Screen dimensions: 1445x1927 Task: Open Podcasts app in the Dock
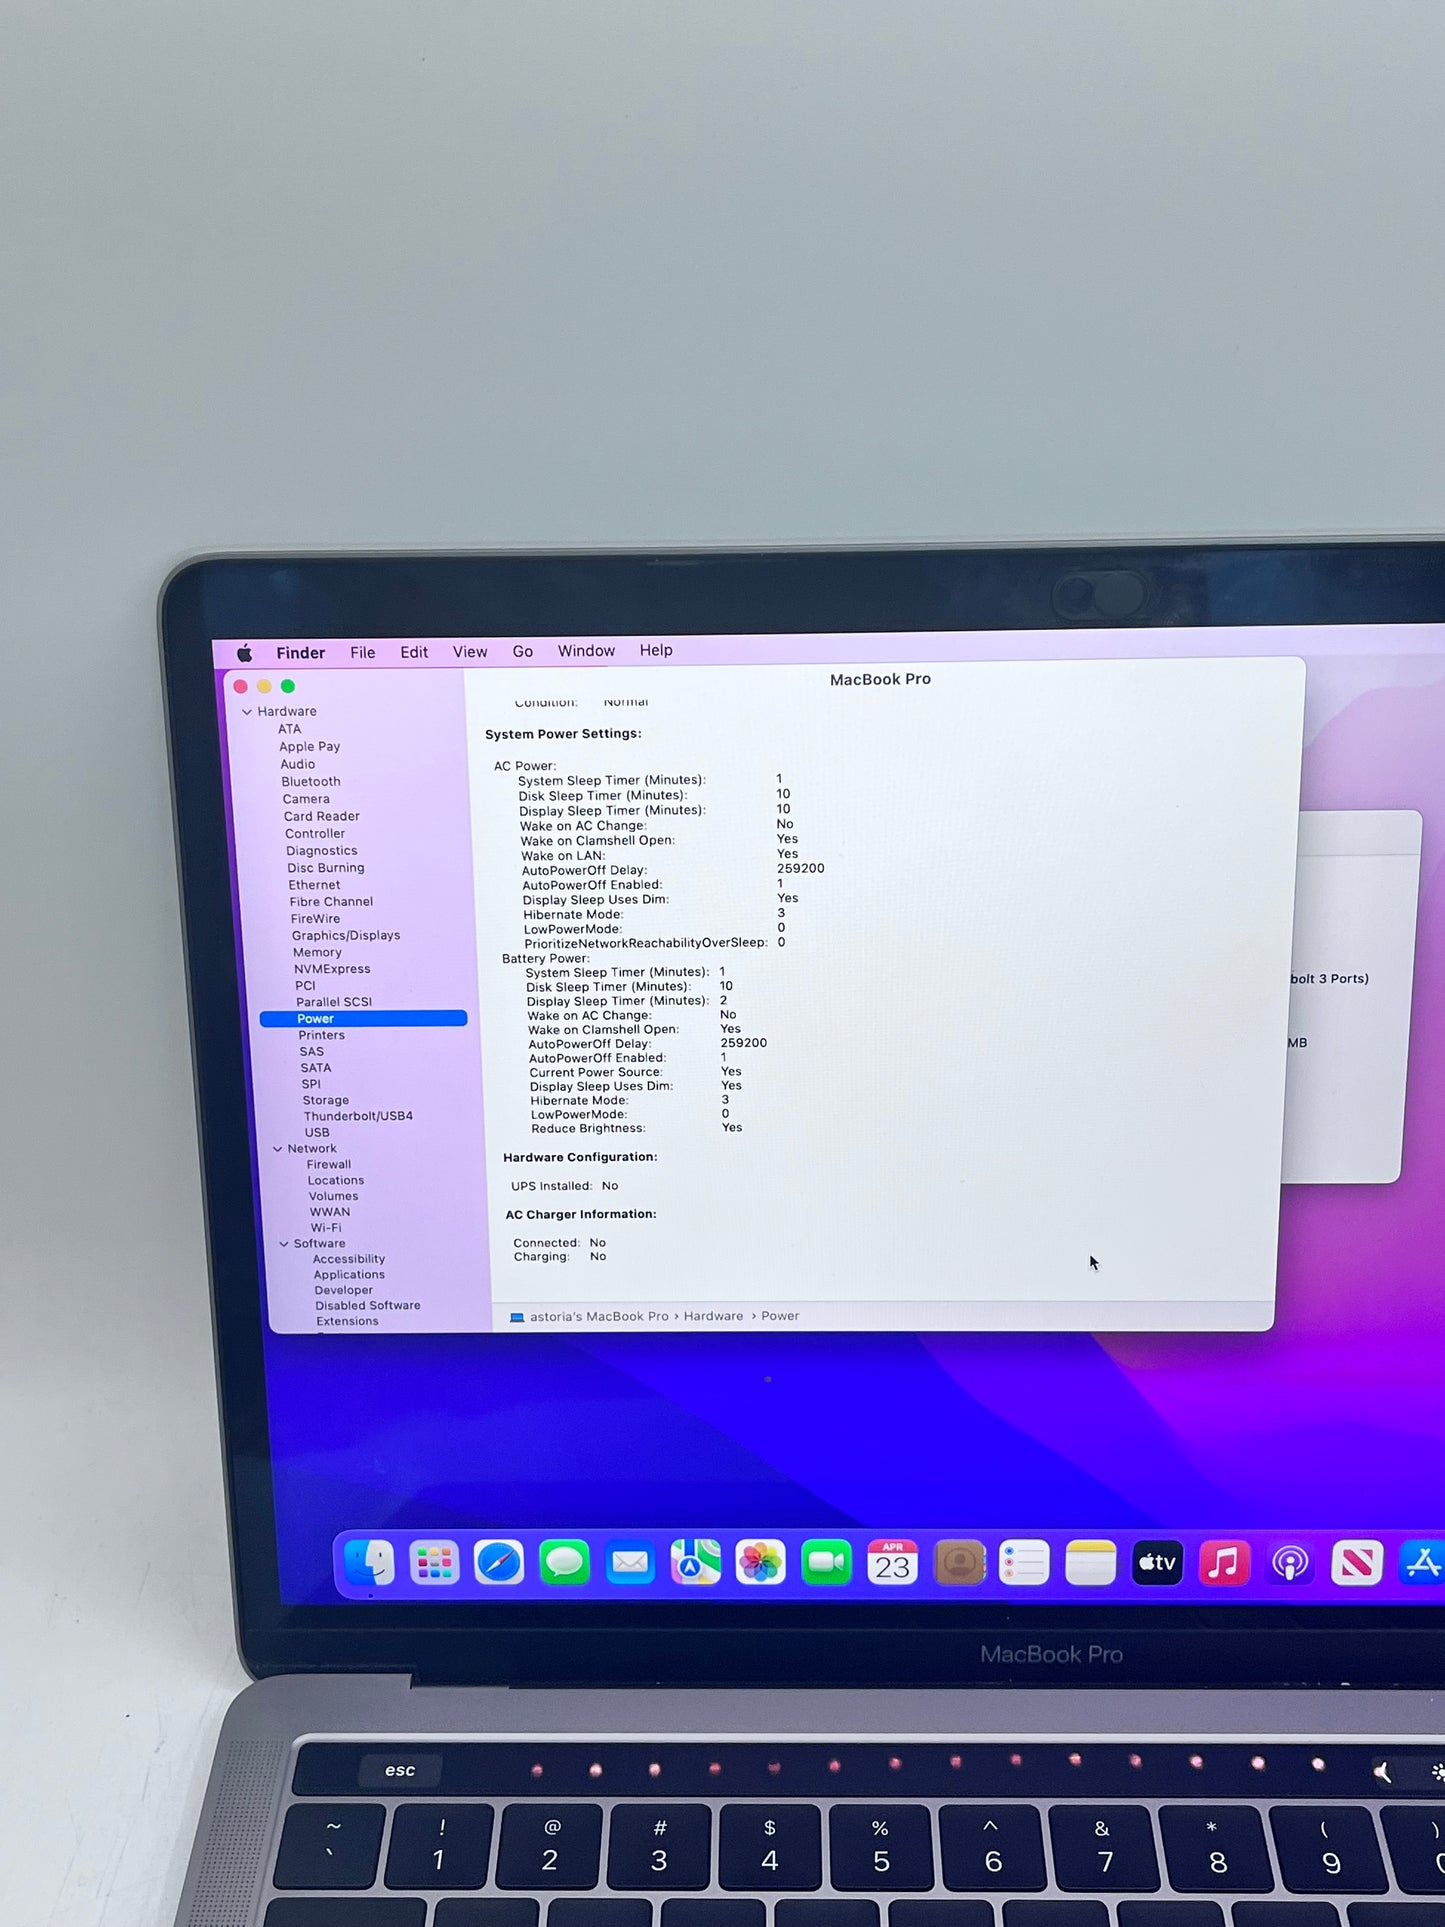(x=1290, y=1563)
